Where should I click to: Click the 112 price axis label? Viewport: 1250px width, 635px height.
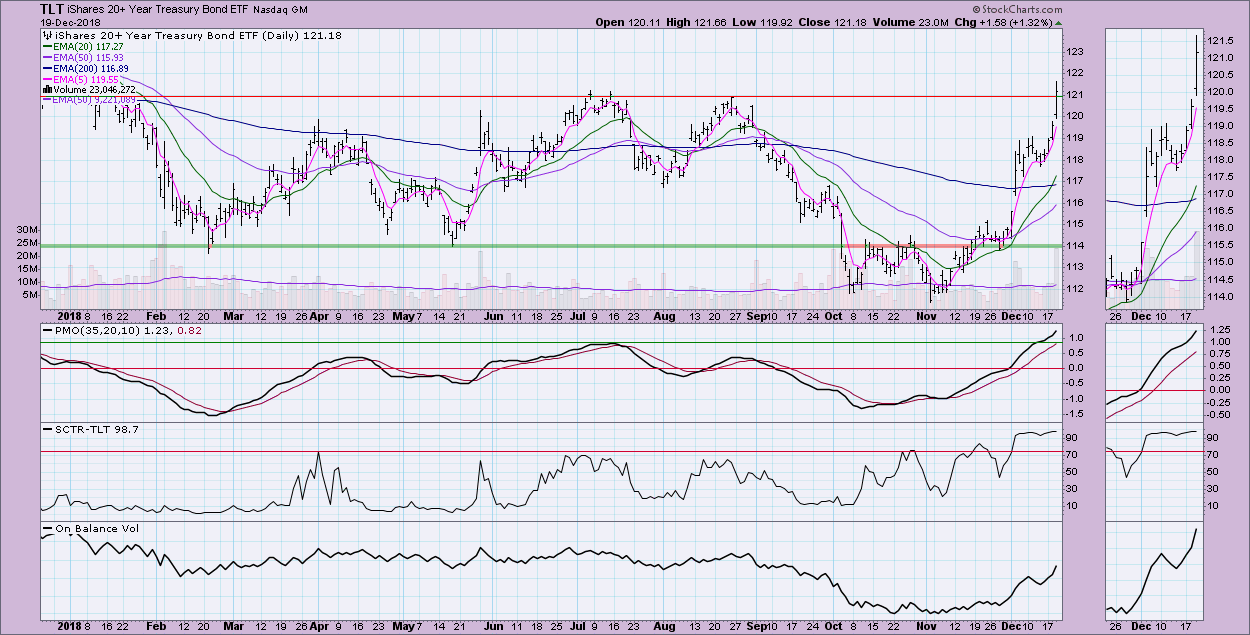[1074, 289]
